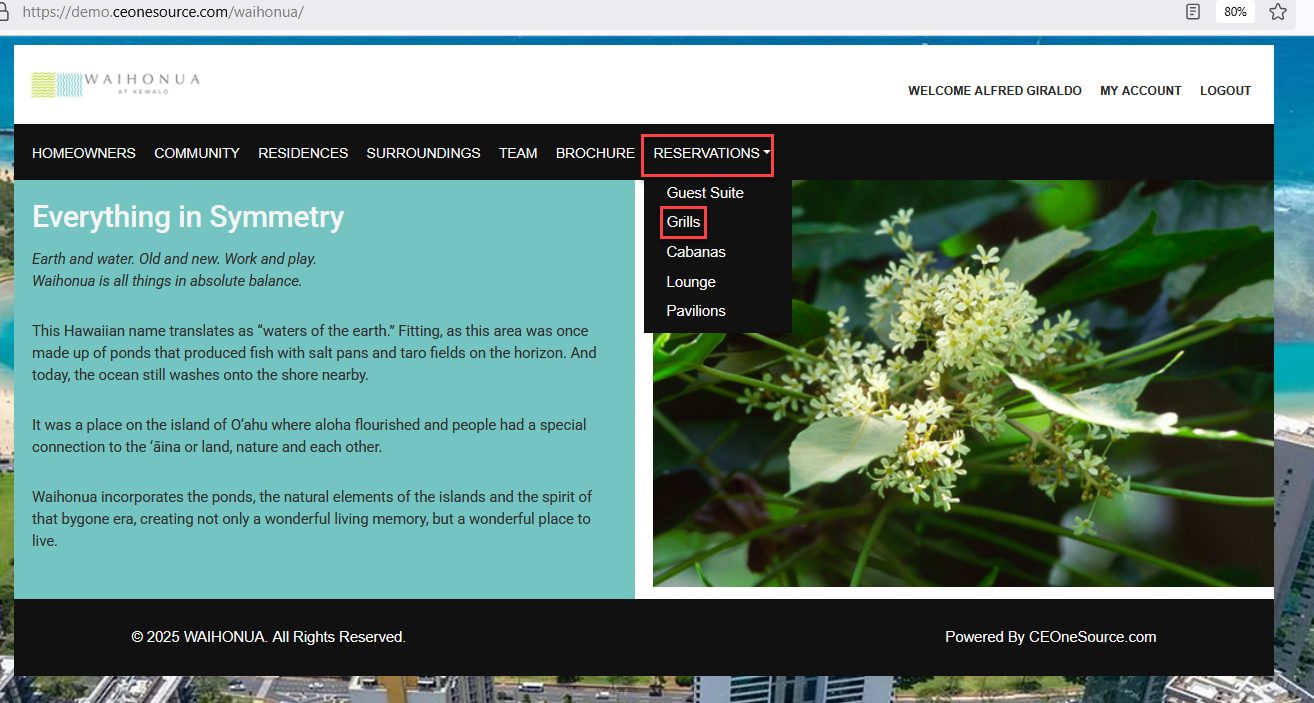Select Guest Suite from Reservations menu
The height and width of the screenshot is (703, 1314).
click(705, 193)
